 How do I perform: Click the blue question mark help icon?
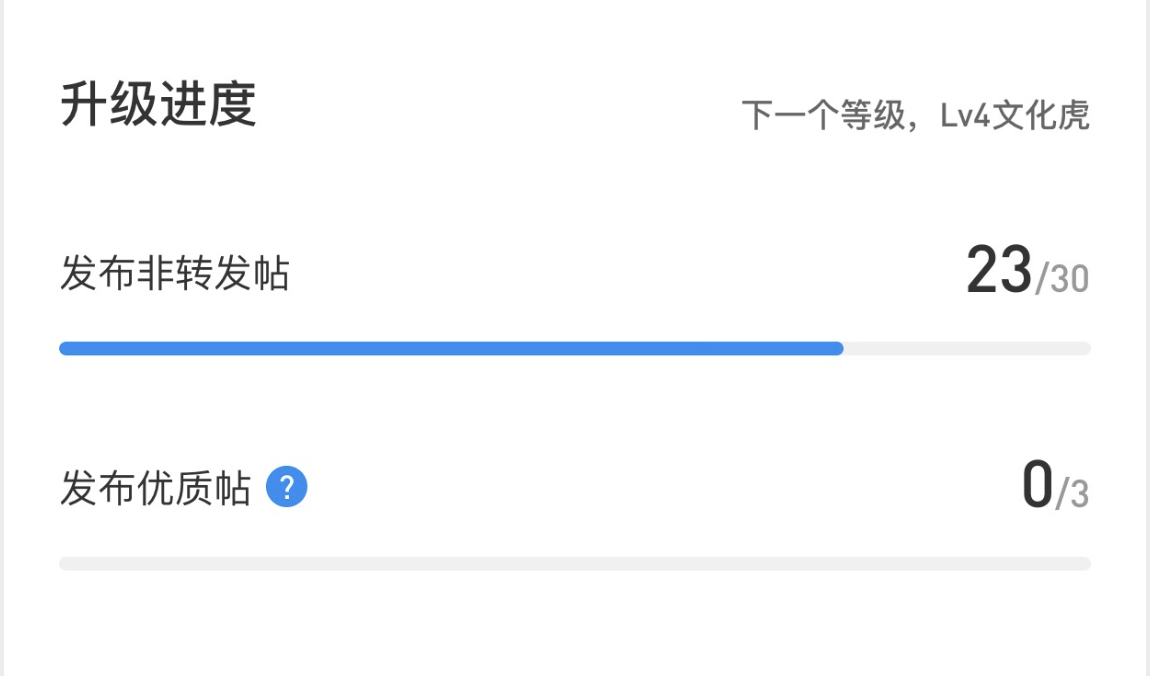(x=287, y=488)
